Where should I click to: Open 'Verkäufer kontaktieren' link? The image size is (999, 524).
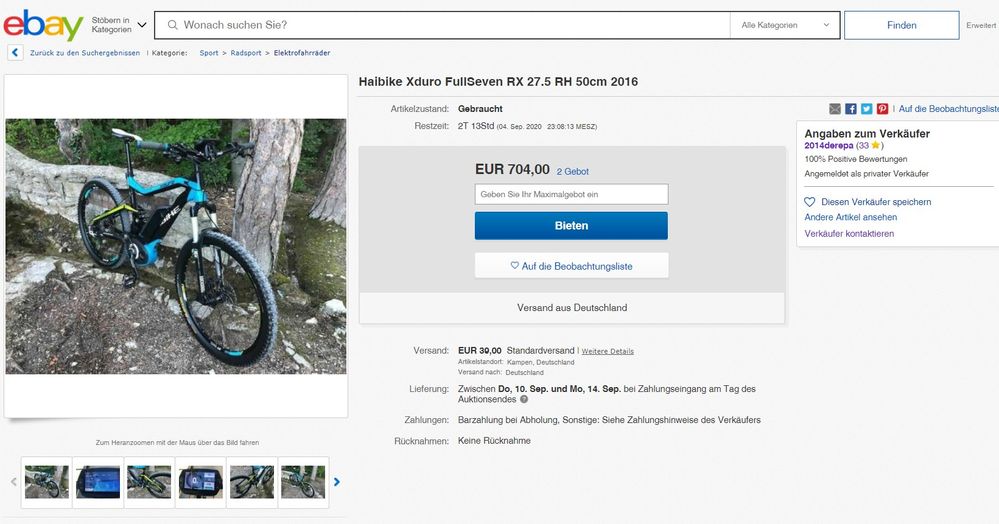[x=849, y=234]
